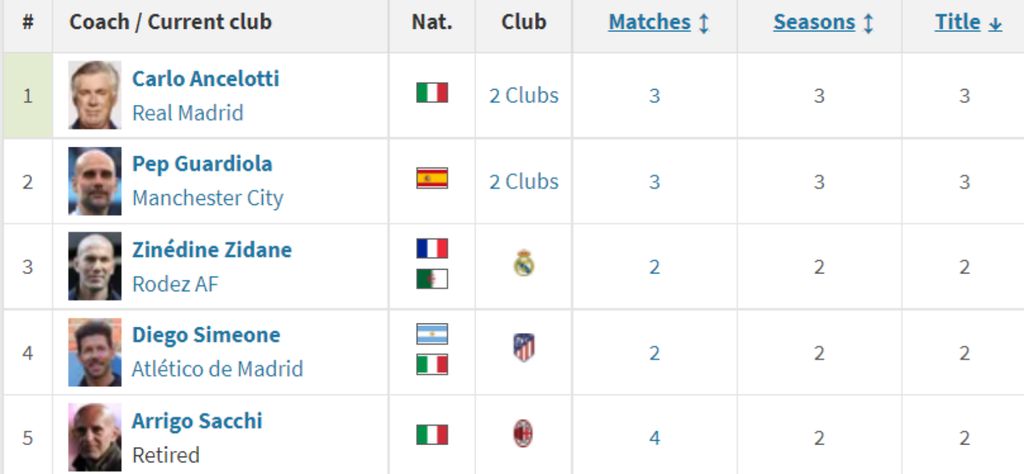Click the Real Madrid club crest icon
1024x474 pixels.
pos(524,263)
